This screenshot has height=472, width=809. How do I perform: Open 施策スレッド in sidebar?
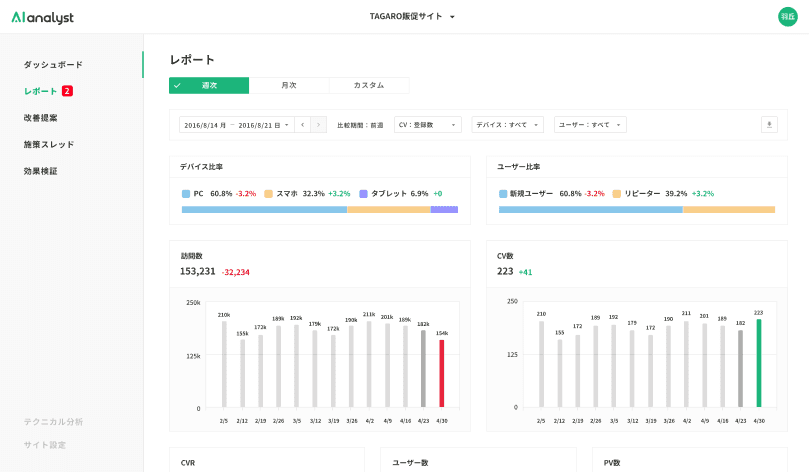(48, 144)
